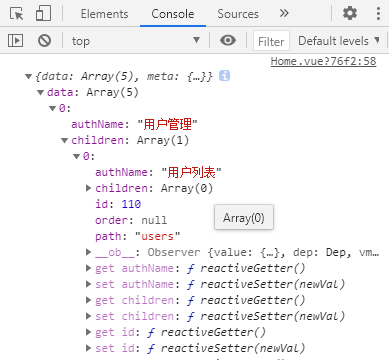This screenshot has width=389, height=360.
Task: Activate the inspect element picker icon
Action: [x=17, y=14]
